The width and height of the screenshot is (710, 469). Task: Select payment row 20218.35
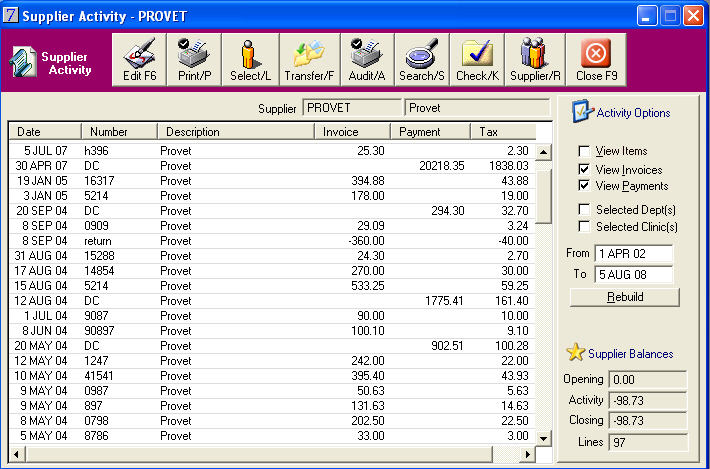(272, 166)
